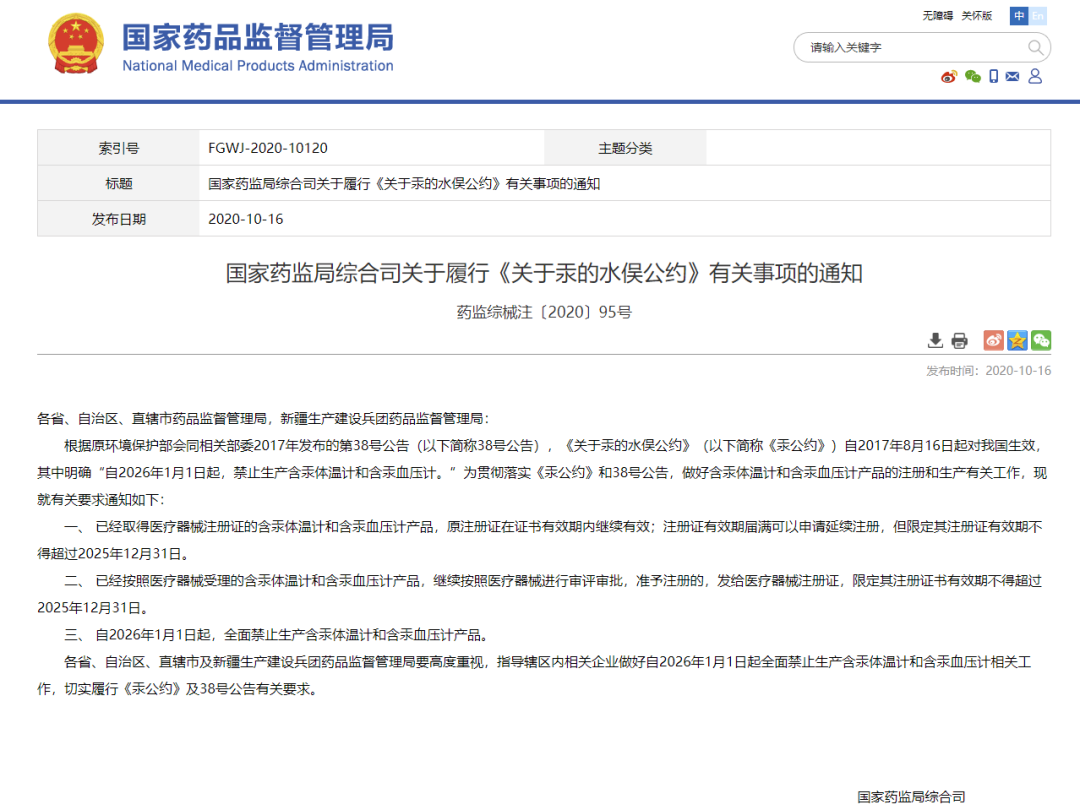The height and width of the screenshot is (810, 1080).
Task: Share article via green WeChat button
Action: (x=1041, y=341)
